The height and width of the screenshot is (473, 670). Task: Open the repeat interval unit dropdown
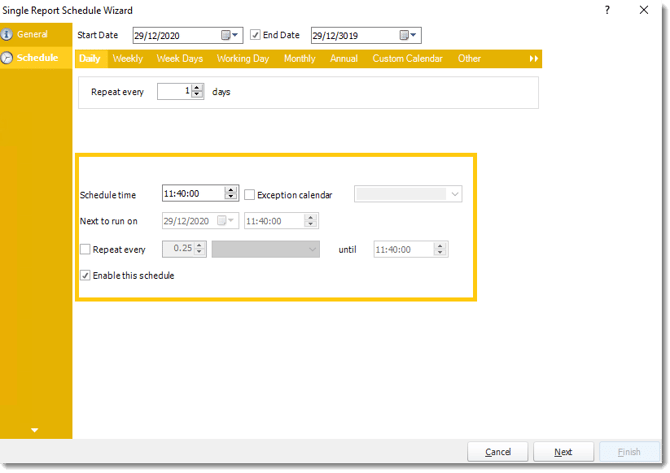[313, 249]
